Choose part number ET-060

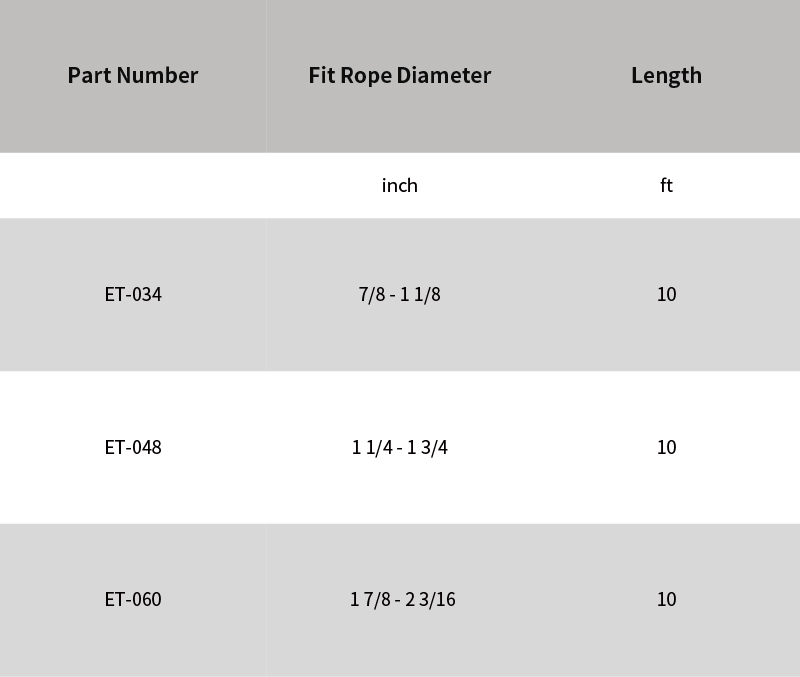(x=133, y=599)
